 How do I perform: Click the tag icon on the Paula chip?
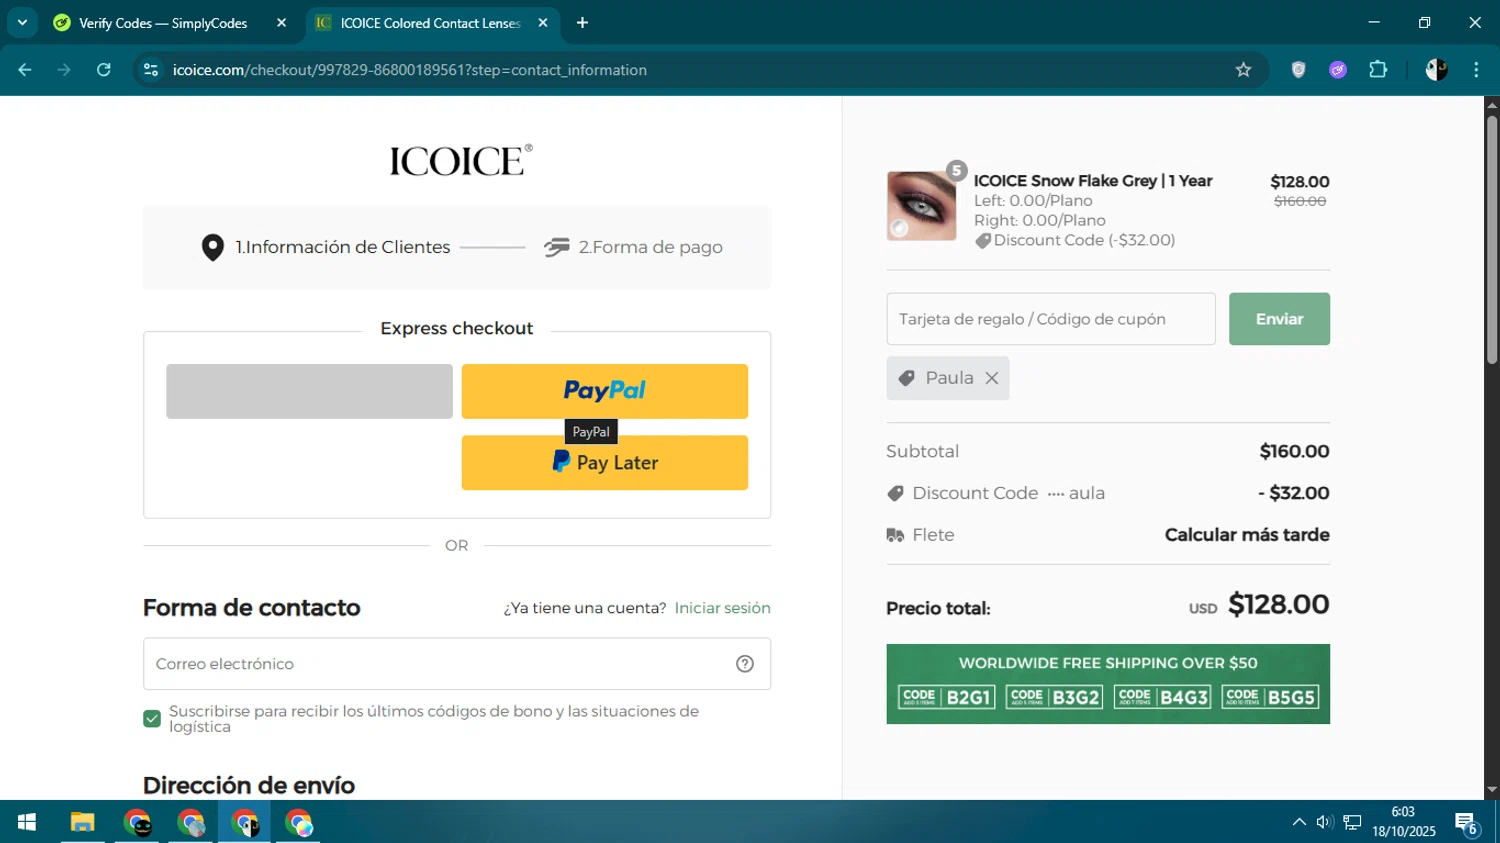(x=907, y=378)
